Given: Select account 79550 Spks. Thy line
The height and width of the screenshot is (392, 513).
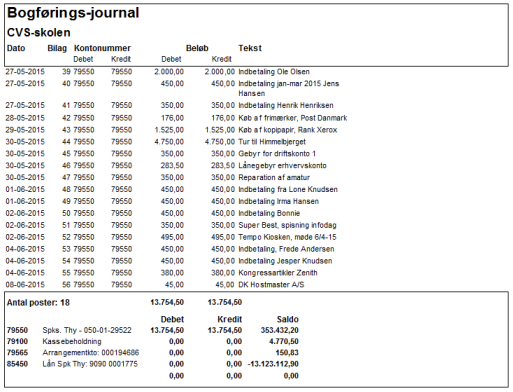Looking at the screenshot, I should [x=153, y=330].
